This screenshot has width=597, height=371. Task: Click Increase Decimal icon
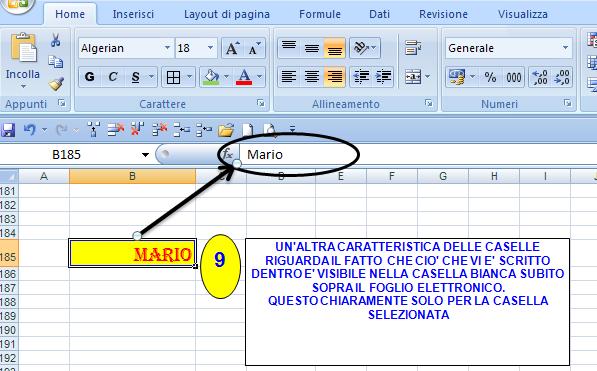540,77
